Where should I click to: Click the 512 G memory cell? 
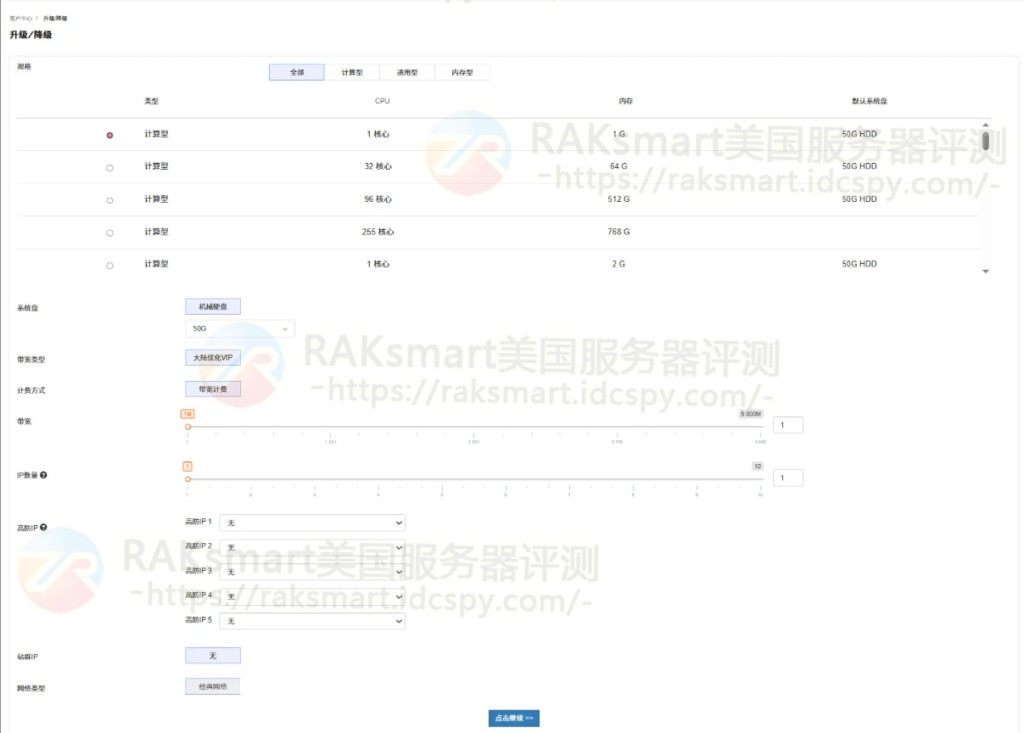point(618,199)
